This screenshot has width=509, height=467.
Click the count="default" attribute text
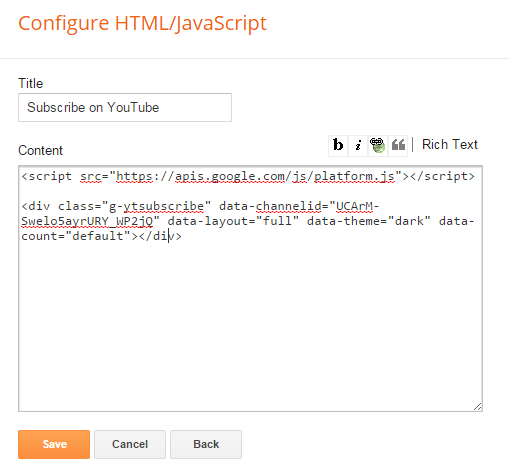[x=76, y=236]
